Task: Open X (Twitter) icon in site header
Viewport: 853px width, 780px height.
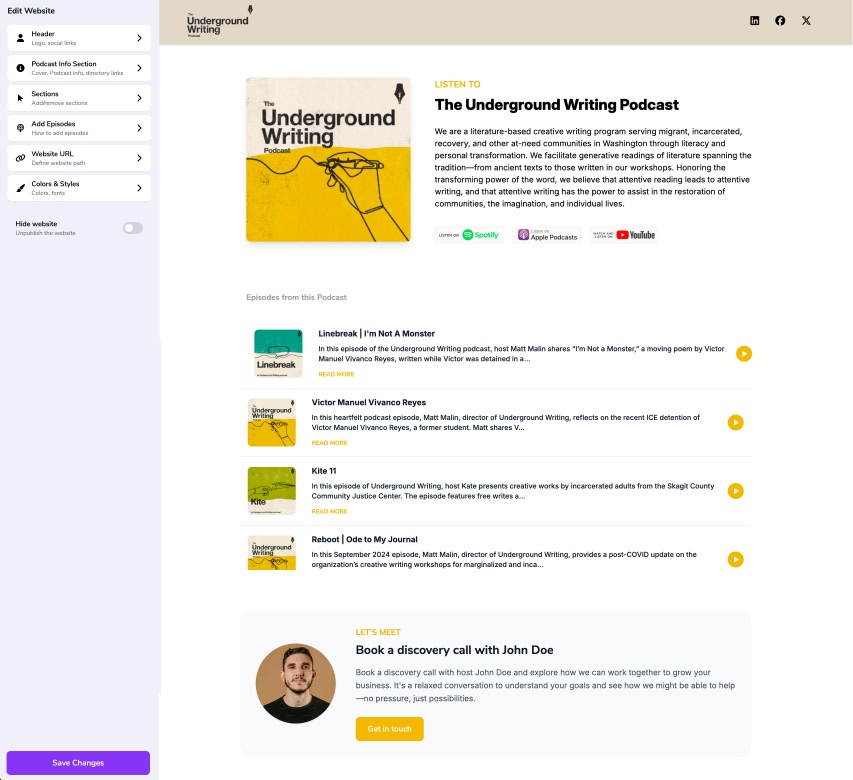Action: [x=806, y=21]
